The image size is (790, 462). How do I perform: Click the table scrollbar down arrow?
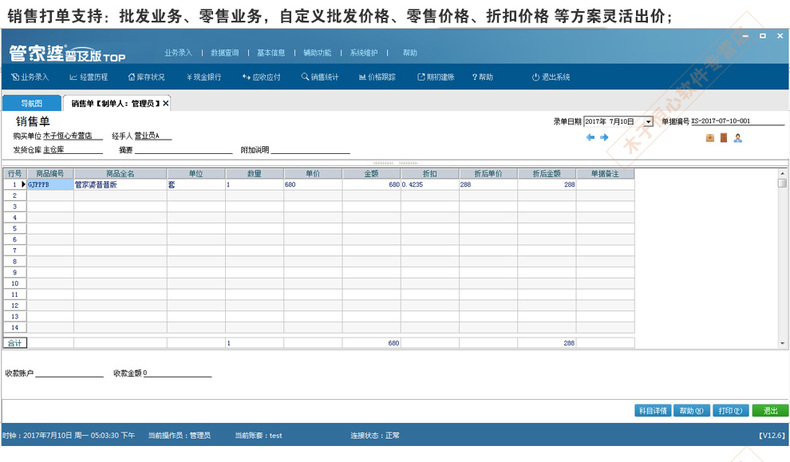(x=782, y=344)
